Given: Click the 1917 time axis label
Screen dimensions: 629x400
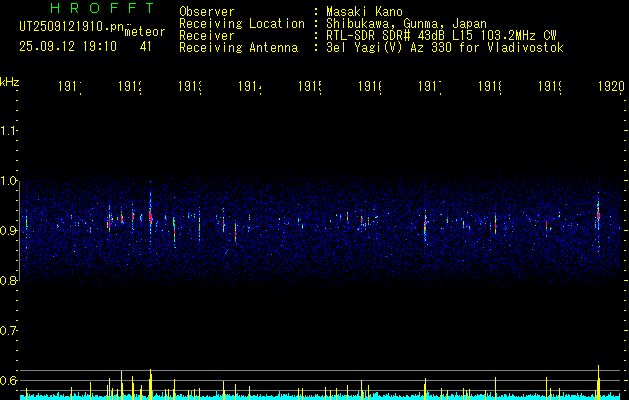Looking at the screenshot, I should [430, 86].
